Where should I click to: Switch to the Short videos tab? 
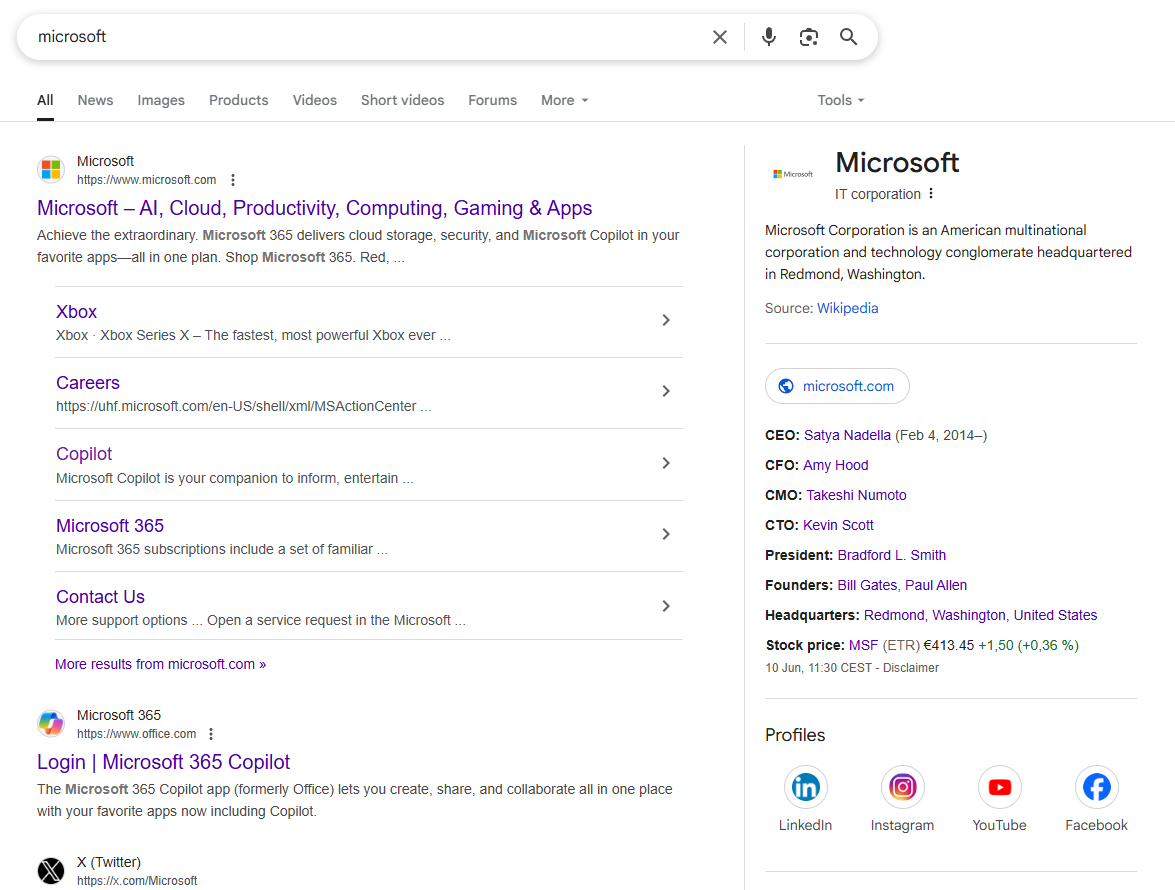pos(402,100)
